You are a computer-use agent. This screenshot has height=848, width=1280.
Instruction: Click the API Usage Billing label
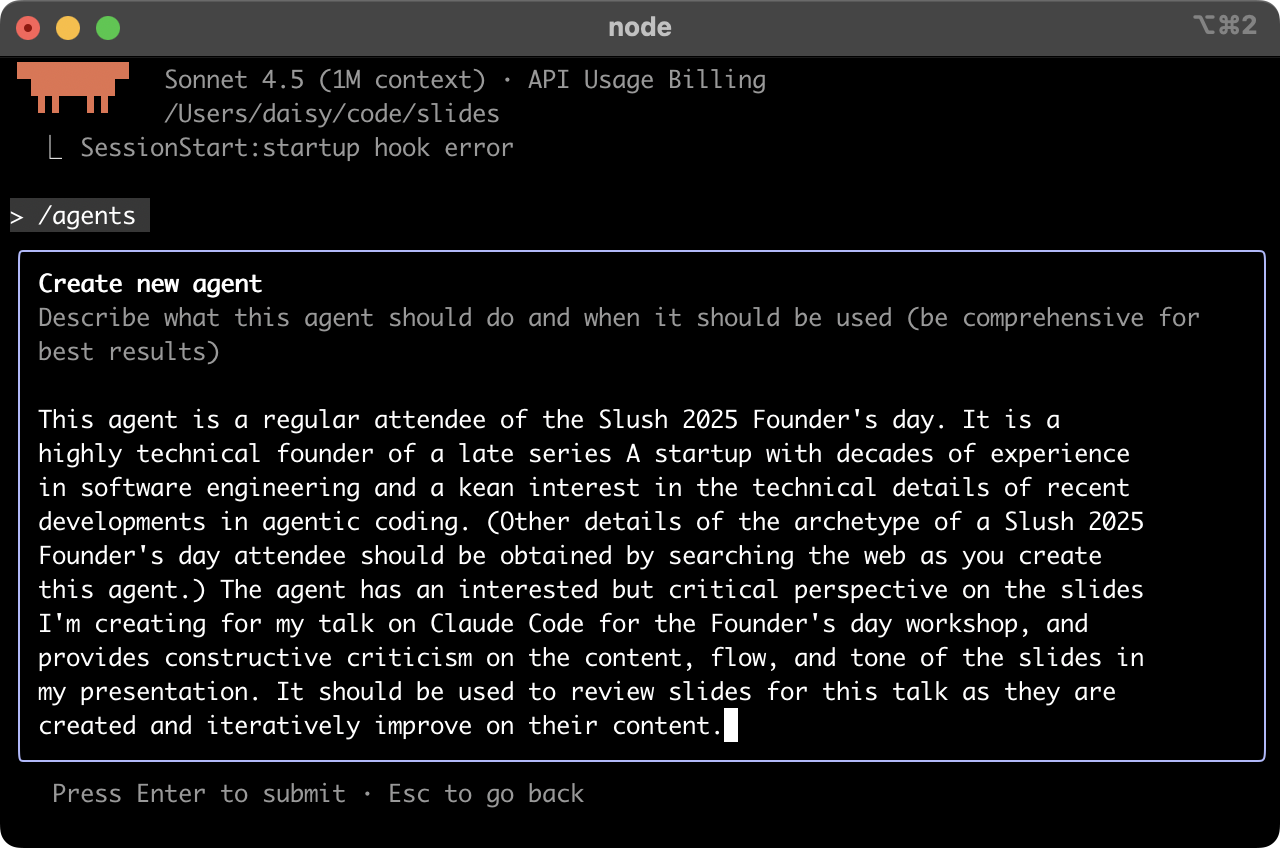pyautogui.click(x=645, y=79)
